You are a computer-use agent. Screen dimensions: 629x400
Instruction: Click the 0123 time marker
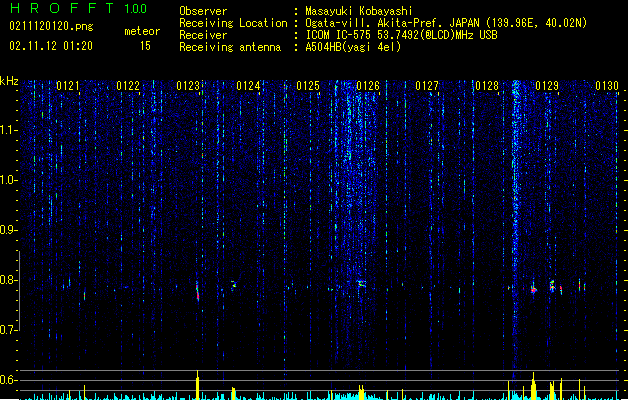[188, 86]
